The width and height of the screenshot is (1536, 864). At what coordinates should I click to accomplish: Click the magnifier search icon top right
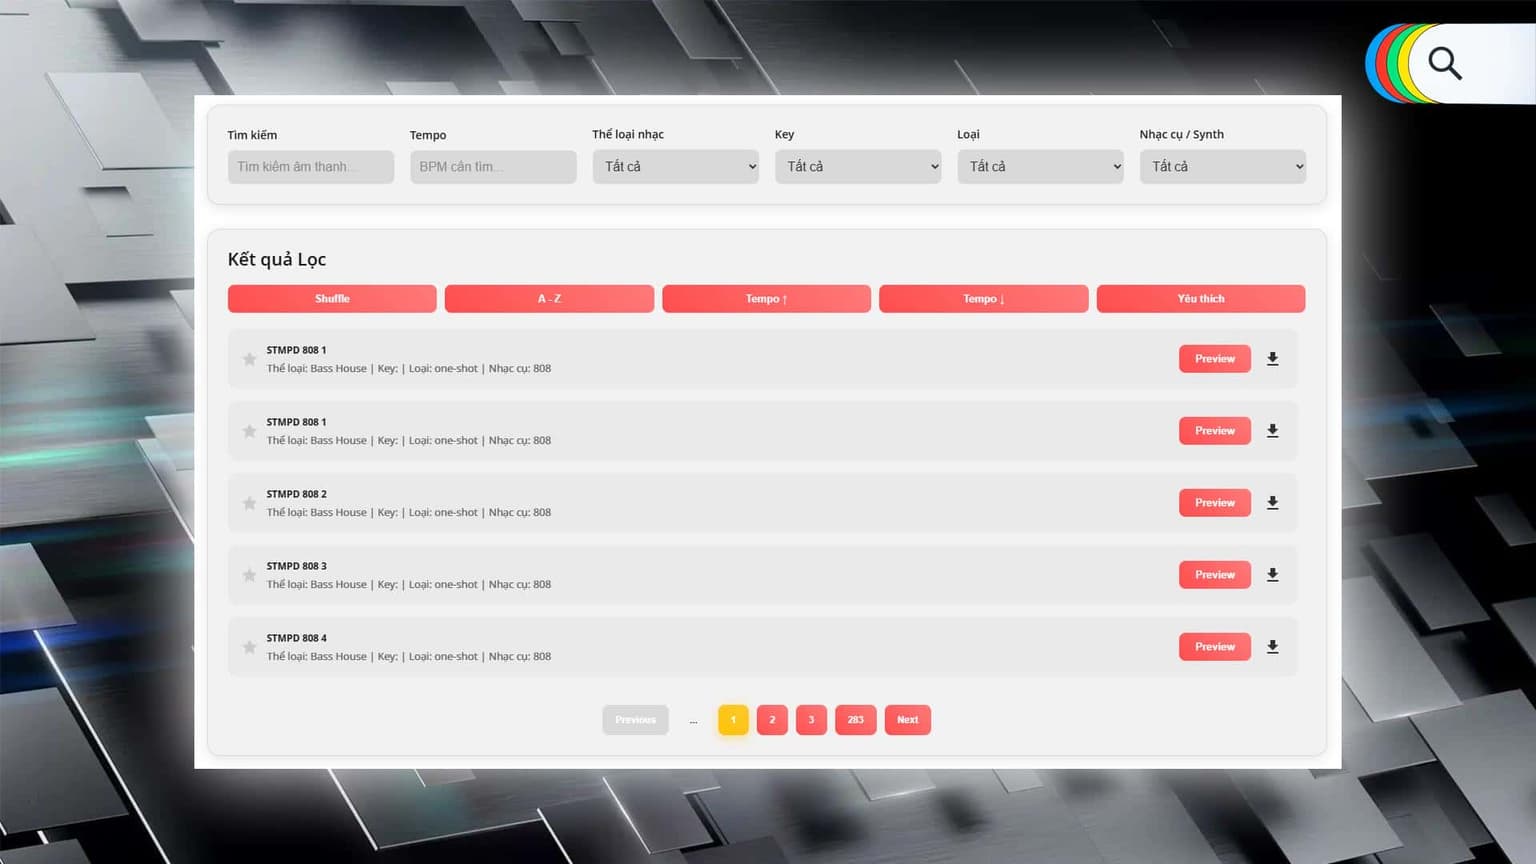(x=1445, y=64)
